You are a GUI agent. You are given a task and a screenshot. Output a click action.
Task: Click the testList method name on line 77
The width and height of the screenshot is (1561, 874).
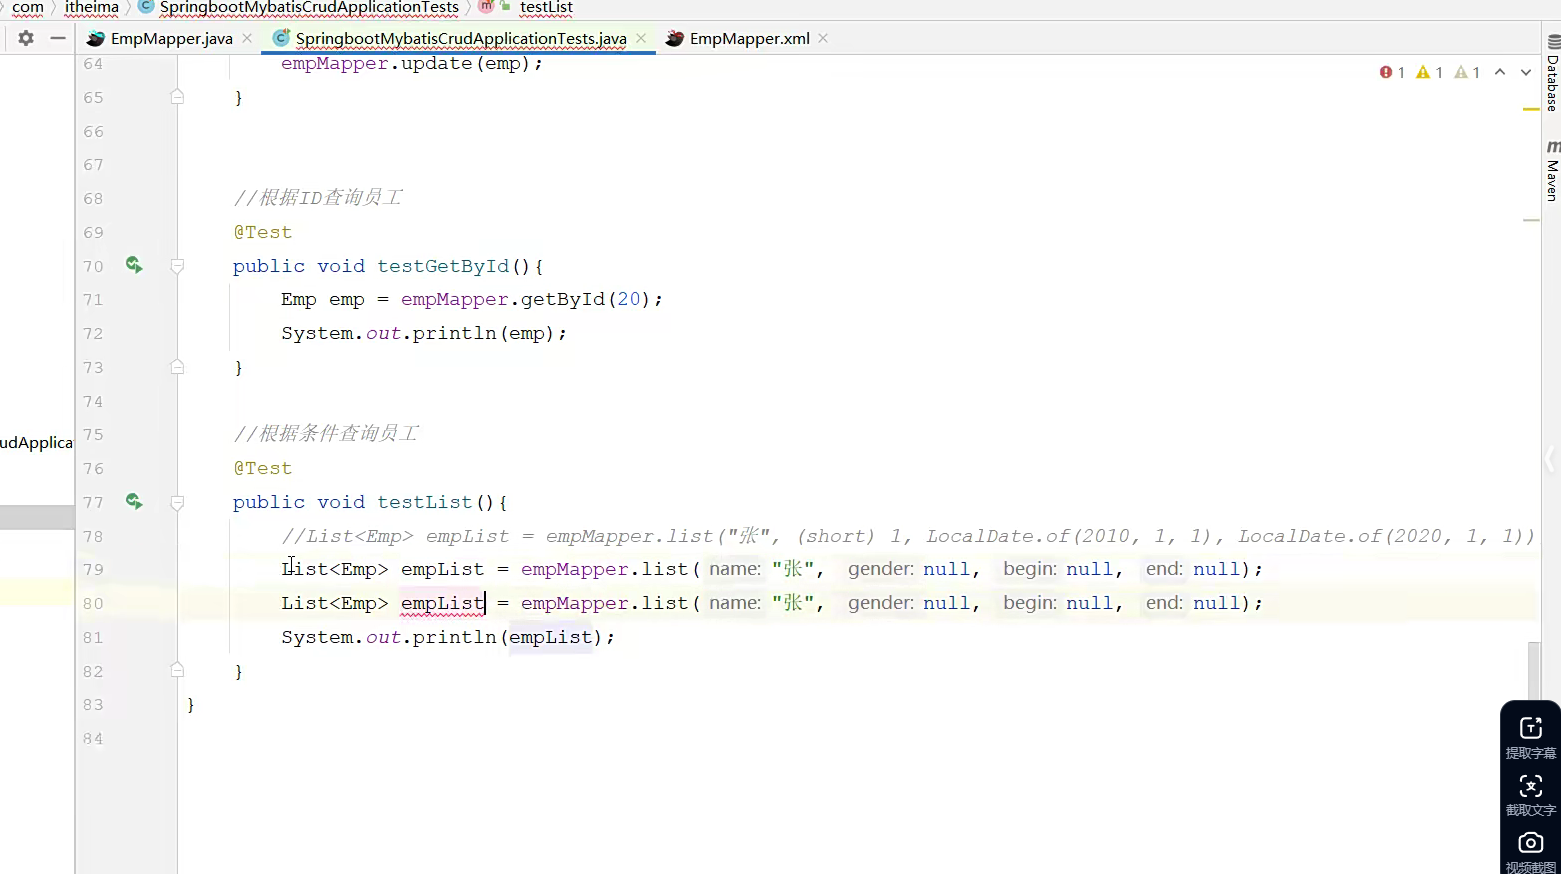pos(424,502)
